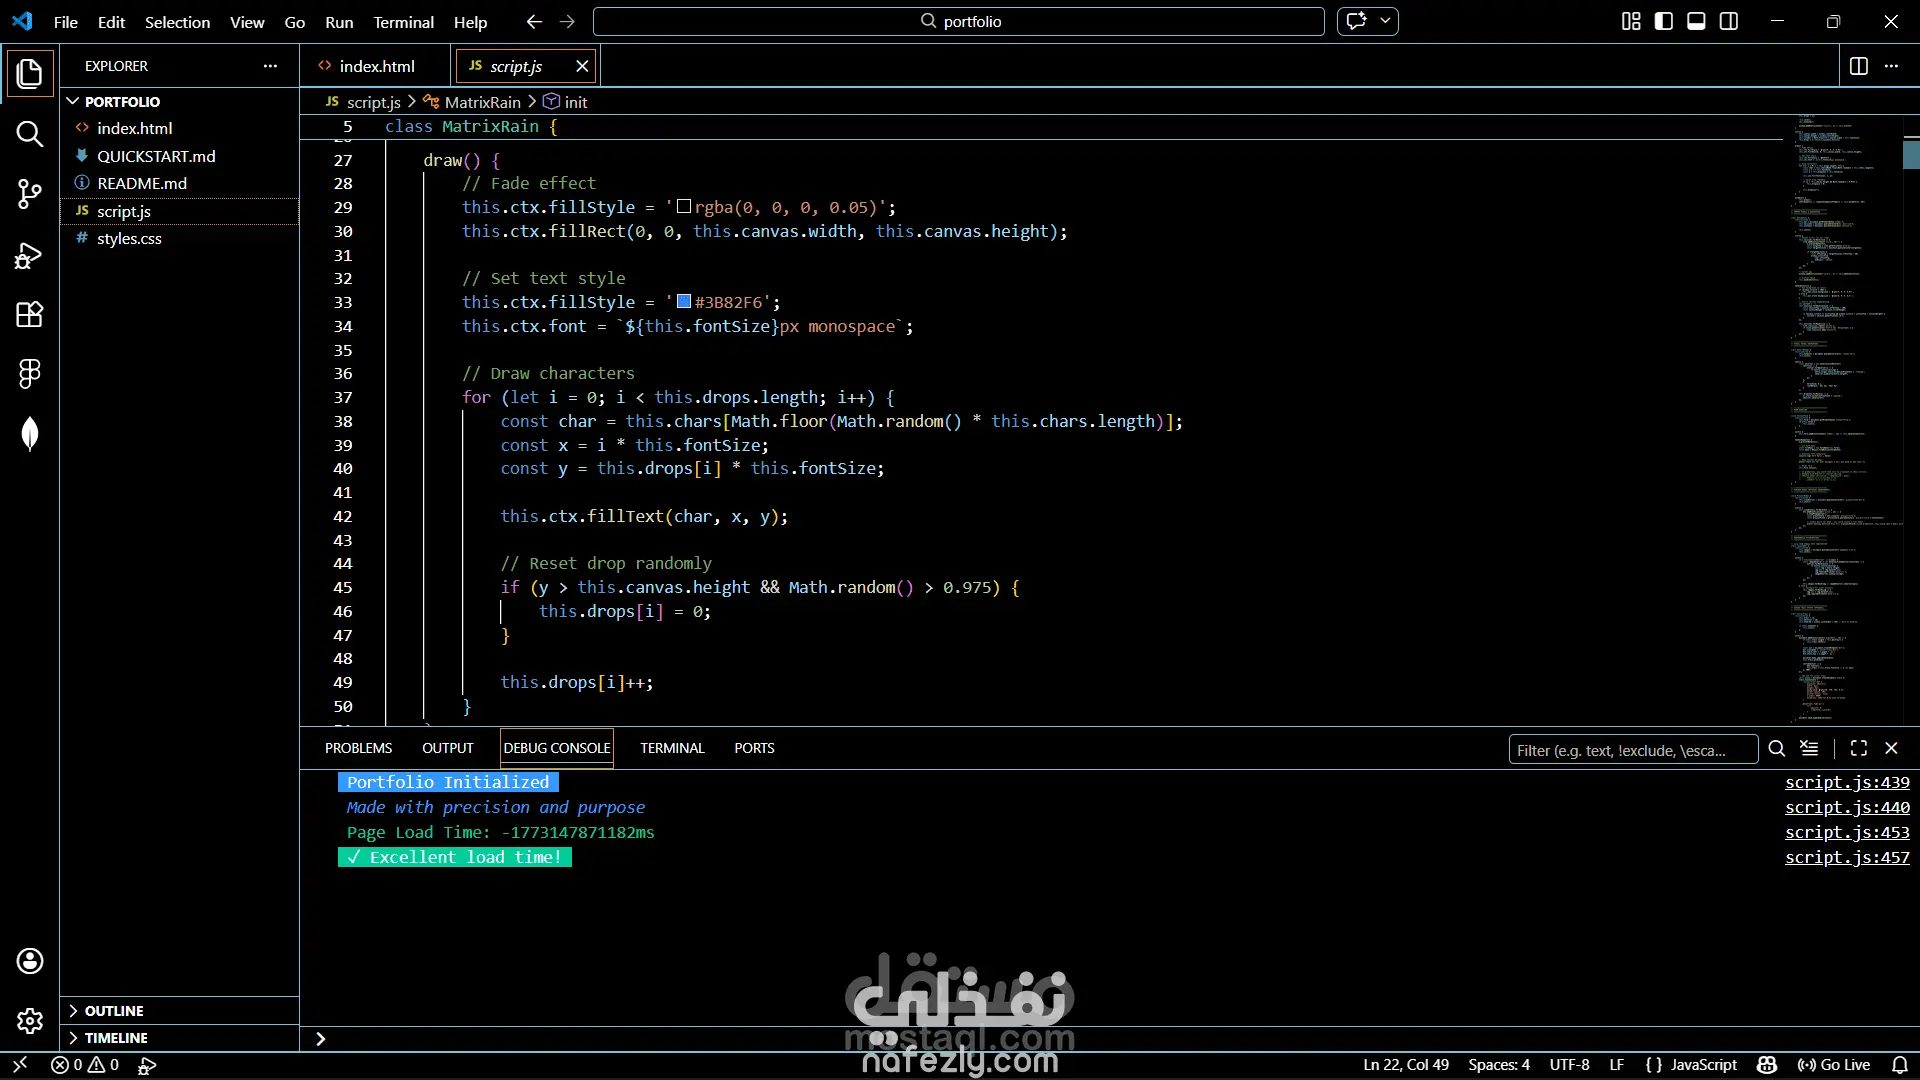Open Search in the activity bar
The image size is (1920, 1080).
click(x=29, y=134)
